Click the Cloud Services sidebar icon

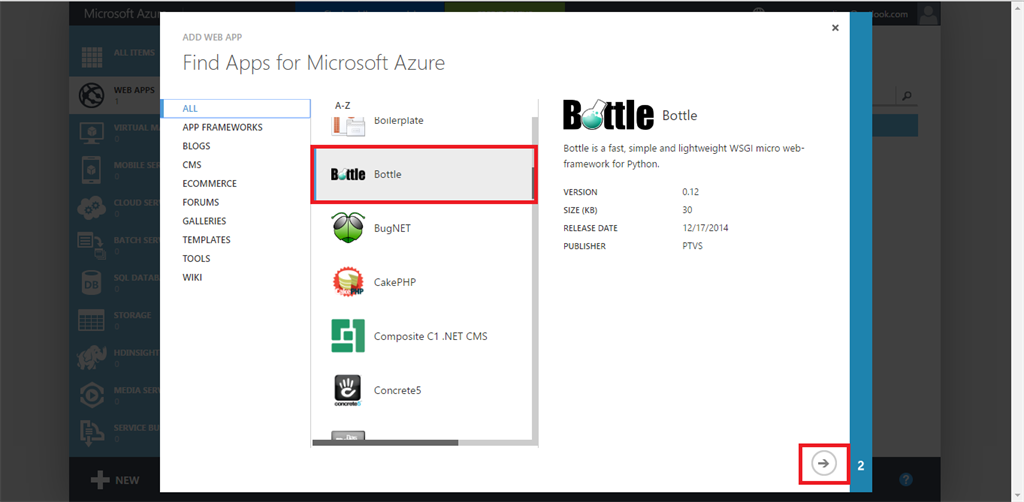pos(92,208)
